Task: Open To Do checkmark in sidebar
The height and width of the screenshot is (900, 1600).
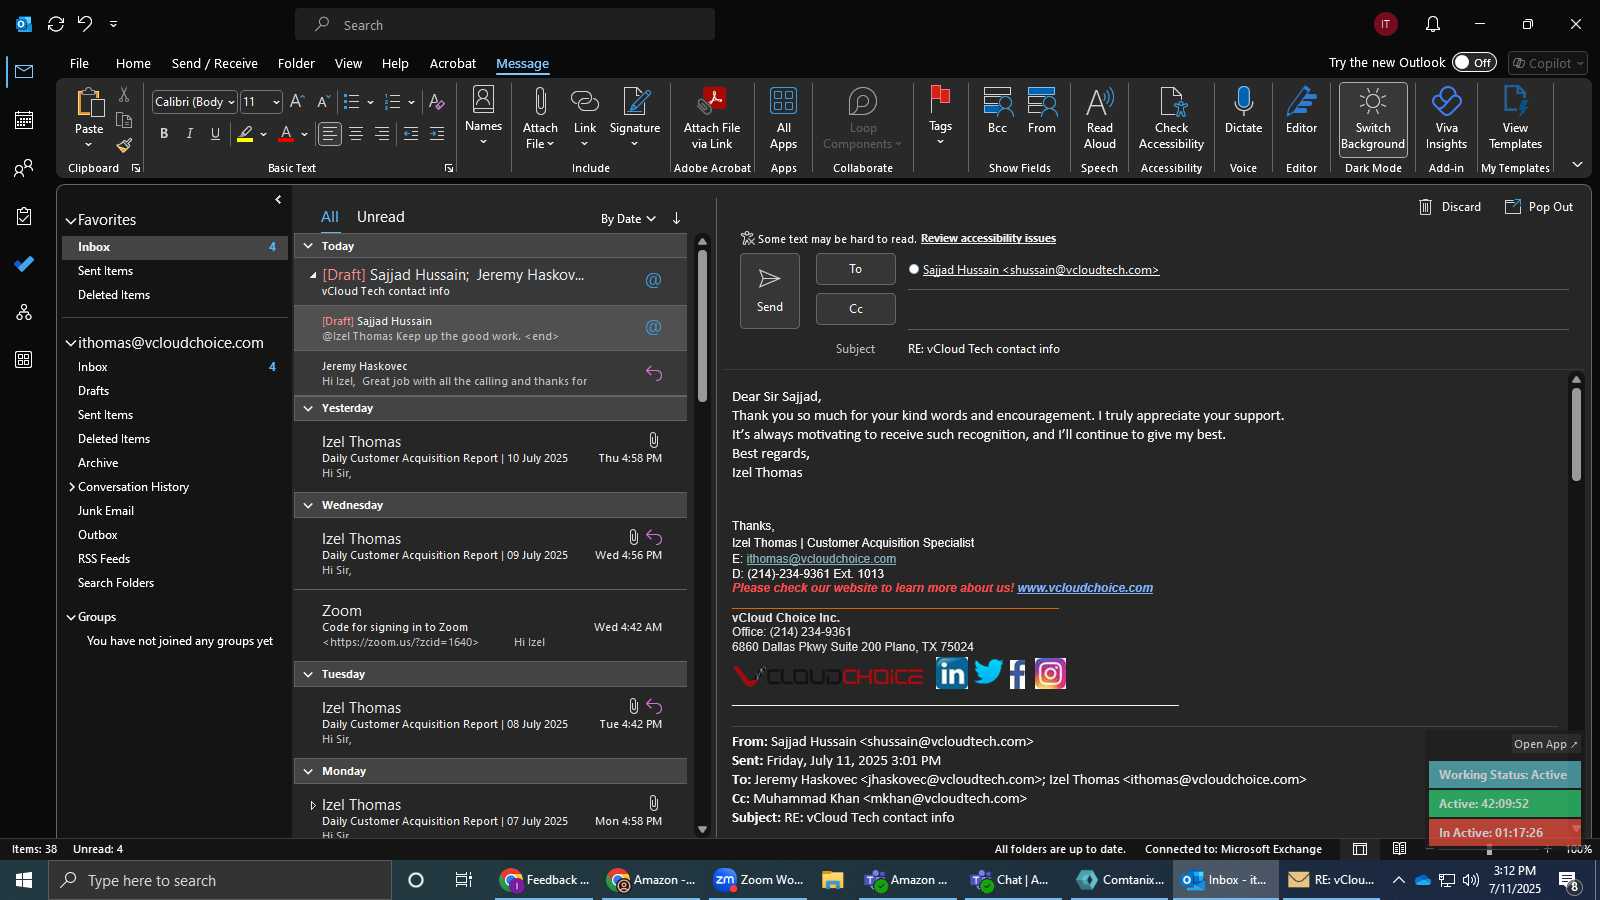Action: click(24, 264)
